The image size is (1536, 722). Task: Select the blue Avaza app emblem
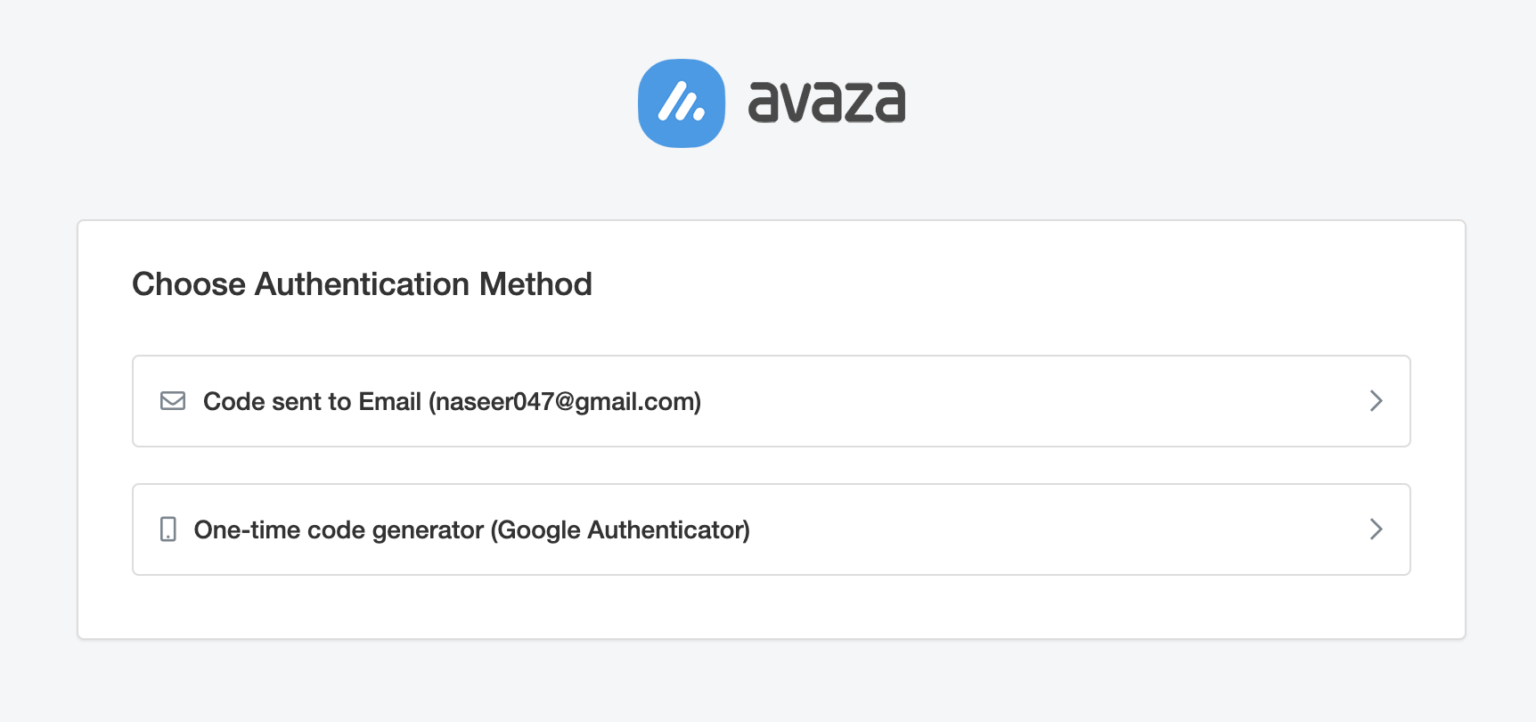click(682, 103)
